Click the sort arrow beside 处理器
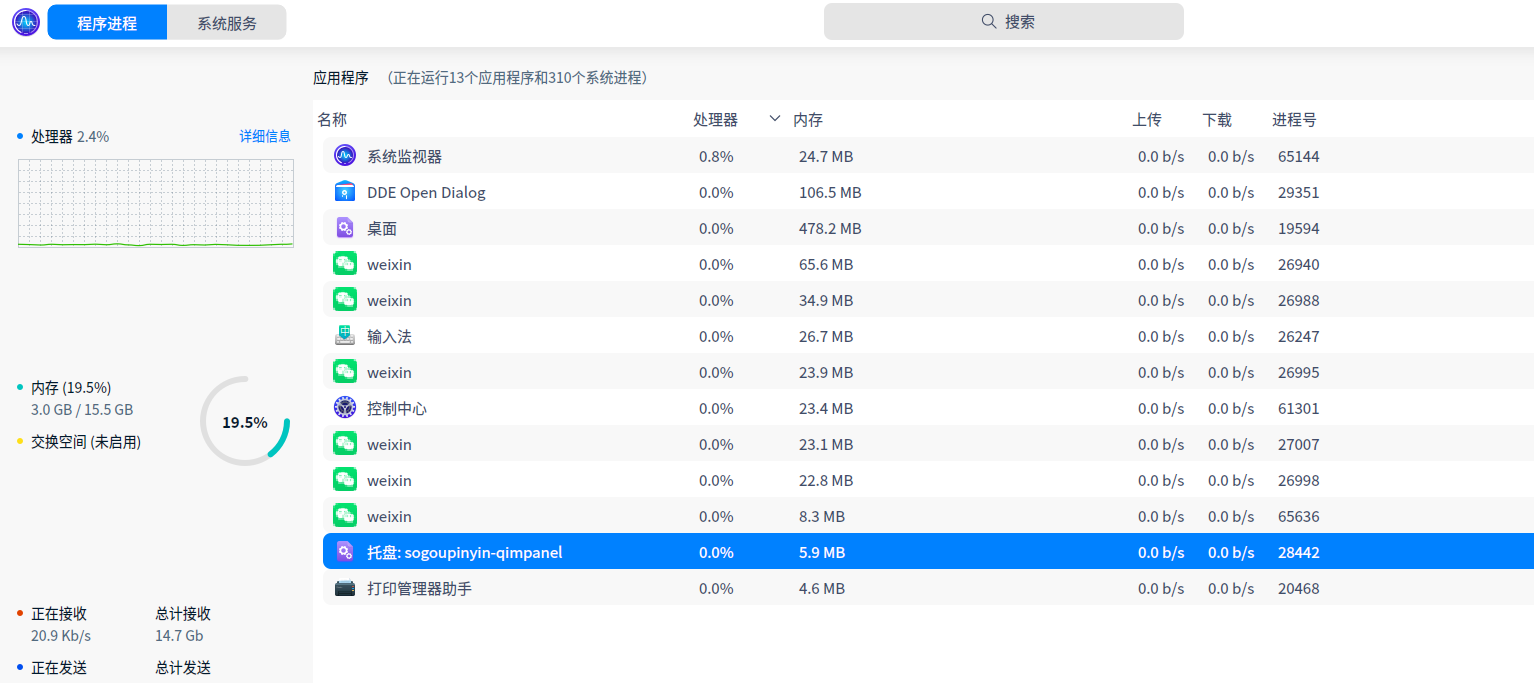The height and width of the screenshot is (683, 1534). click(774, 119)
